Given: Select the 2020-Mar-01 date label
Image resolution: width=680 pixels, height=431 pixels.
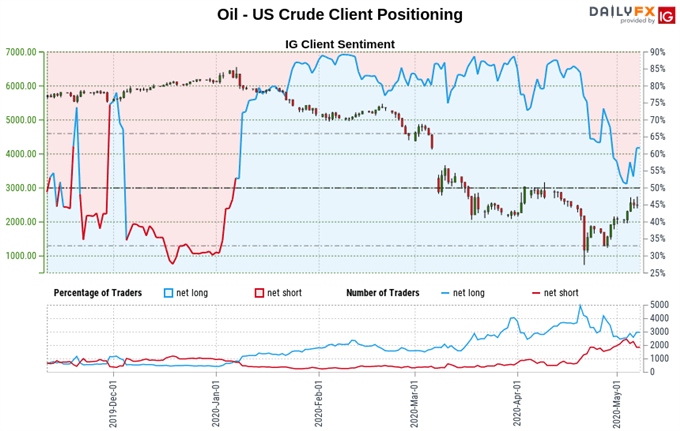Looking at the screenshot, I should point(415,405).
